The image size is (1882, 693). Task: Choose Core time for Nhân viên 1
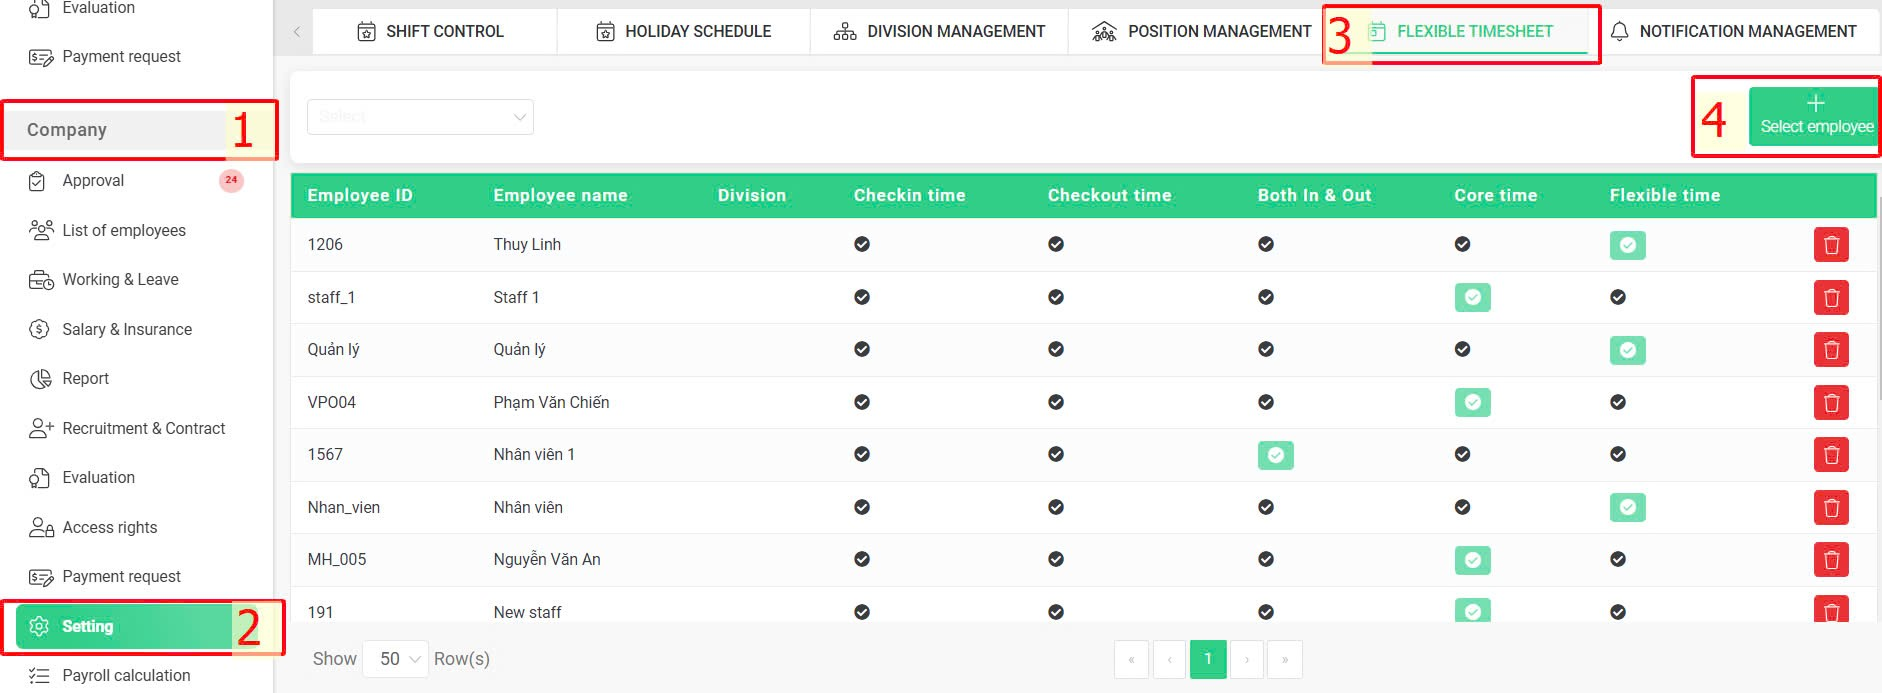1462,454
